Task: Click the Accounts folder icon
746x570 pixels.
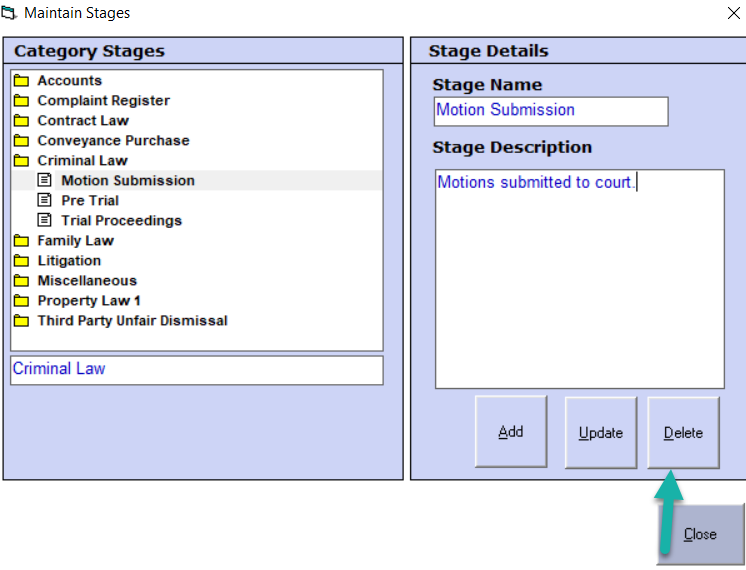Action: [x=21, y=81]
